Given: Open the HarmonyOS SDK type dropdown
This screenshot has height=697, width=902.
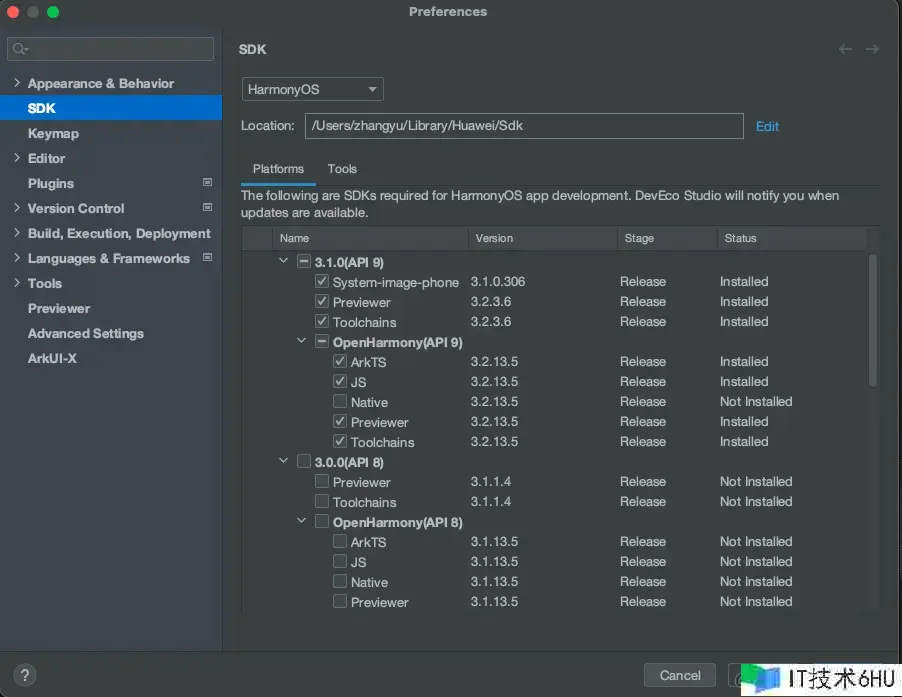Looking at the screenshot, I should coord(312,89).
